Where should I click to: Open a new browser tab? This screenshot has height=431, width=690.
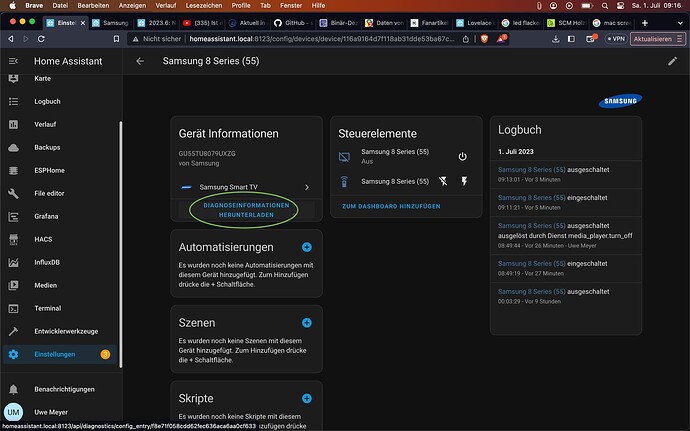(x=645, y=23)
